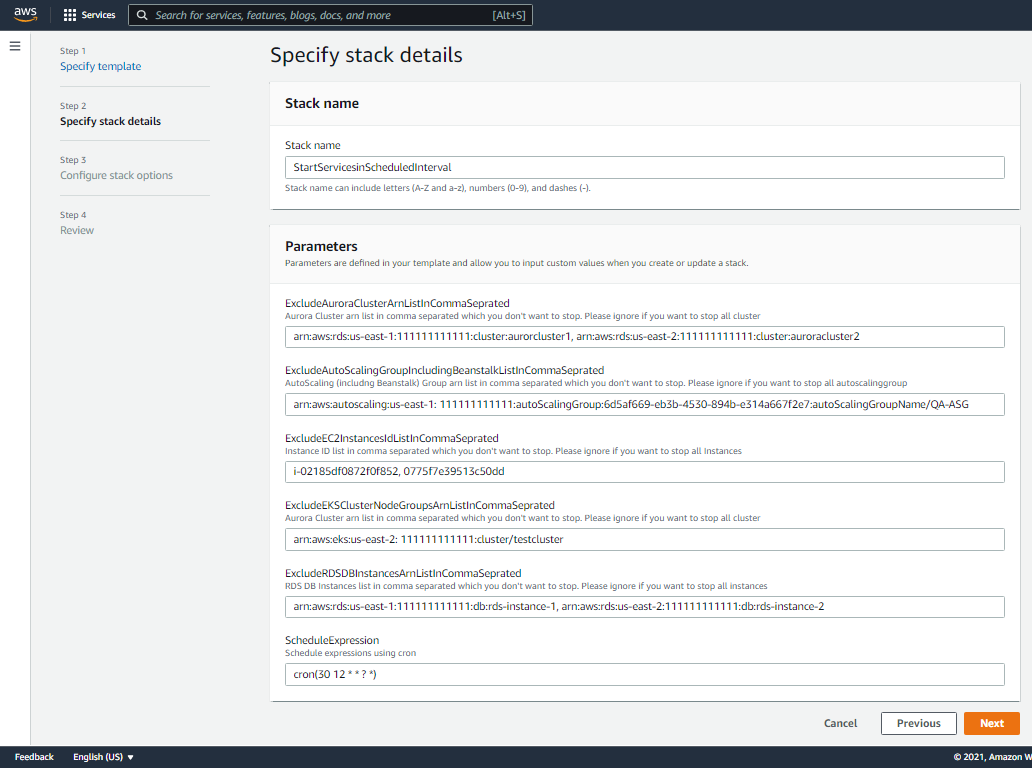
Task: Open the Feedback link in footer
Action: (34, 757)
